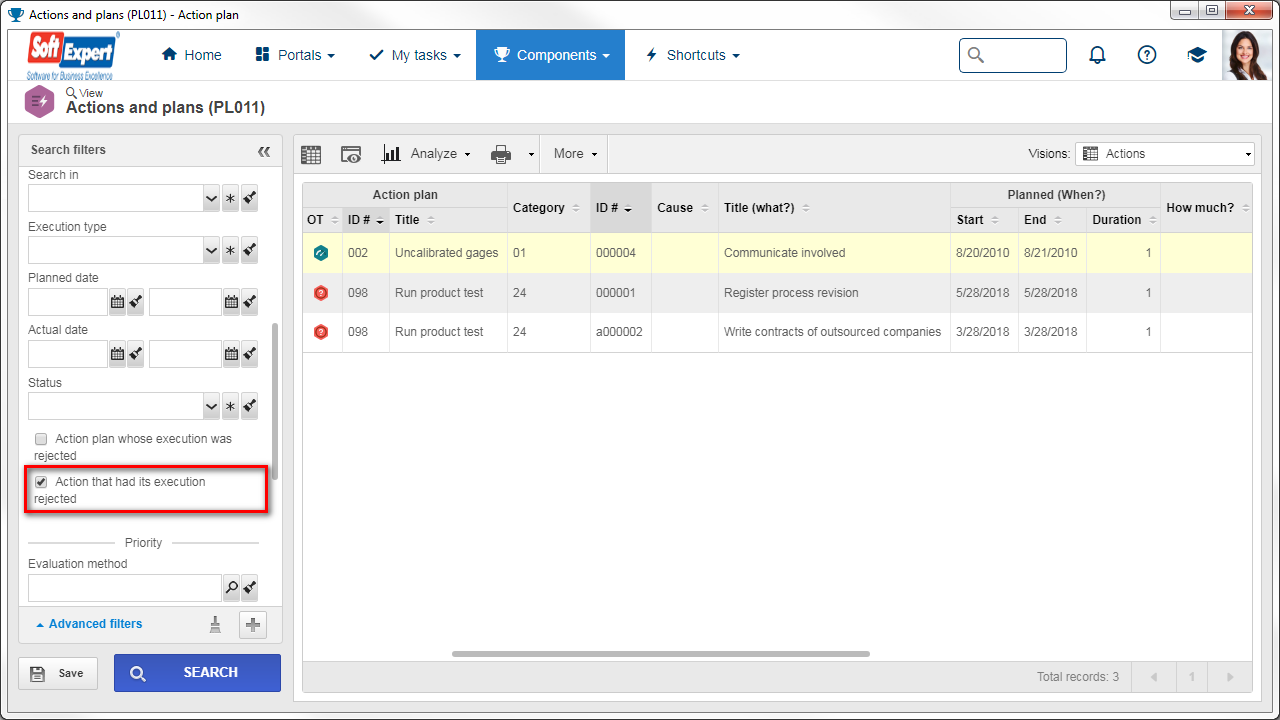Go to next page arrow
The image size is (1280, 720).
(1230, 677)
